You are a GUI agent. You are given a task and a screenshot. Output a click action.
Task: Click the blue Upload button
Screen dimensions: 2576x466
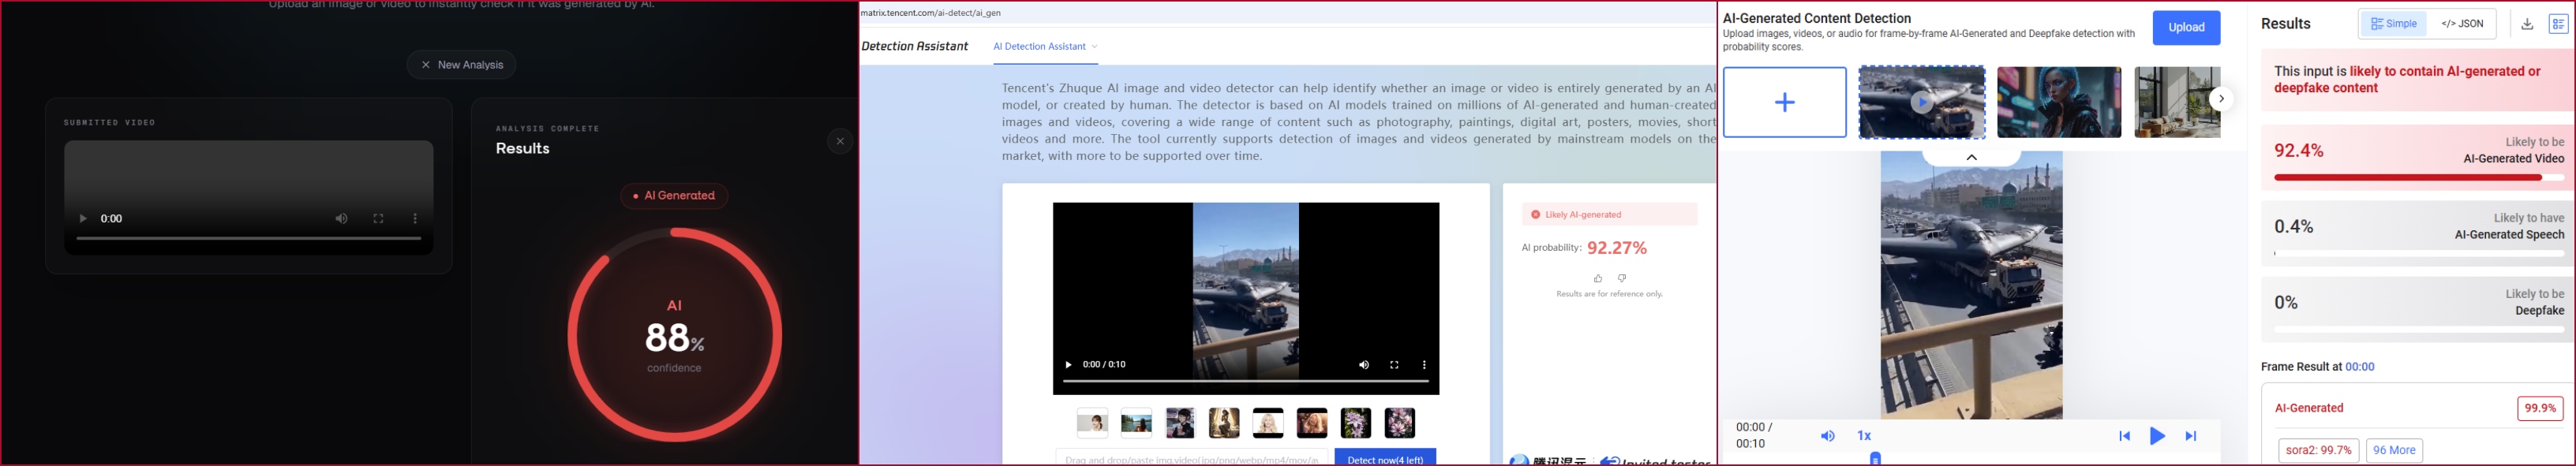pyautogui.click(x=2186, y=28)
